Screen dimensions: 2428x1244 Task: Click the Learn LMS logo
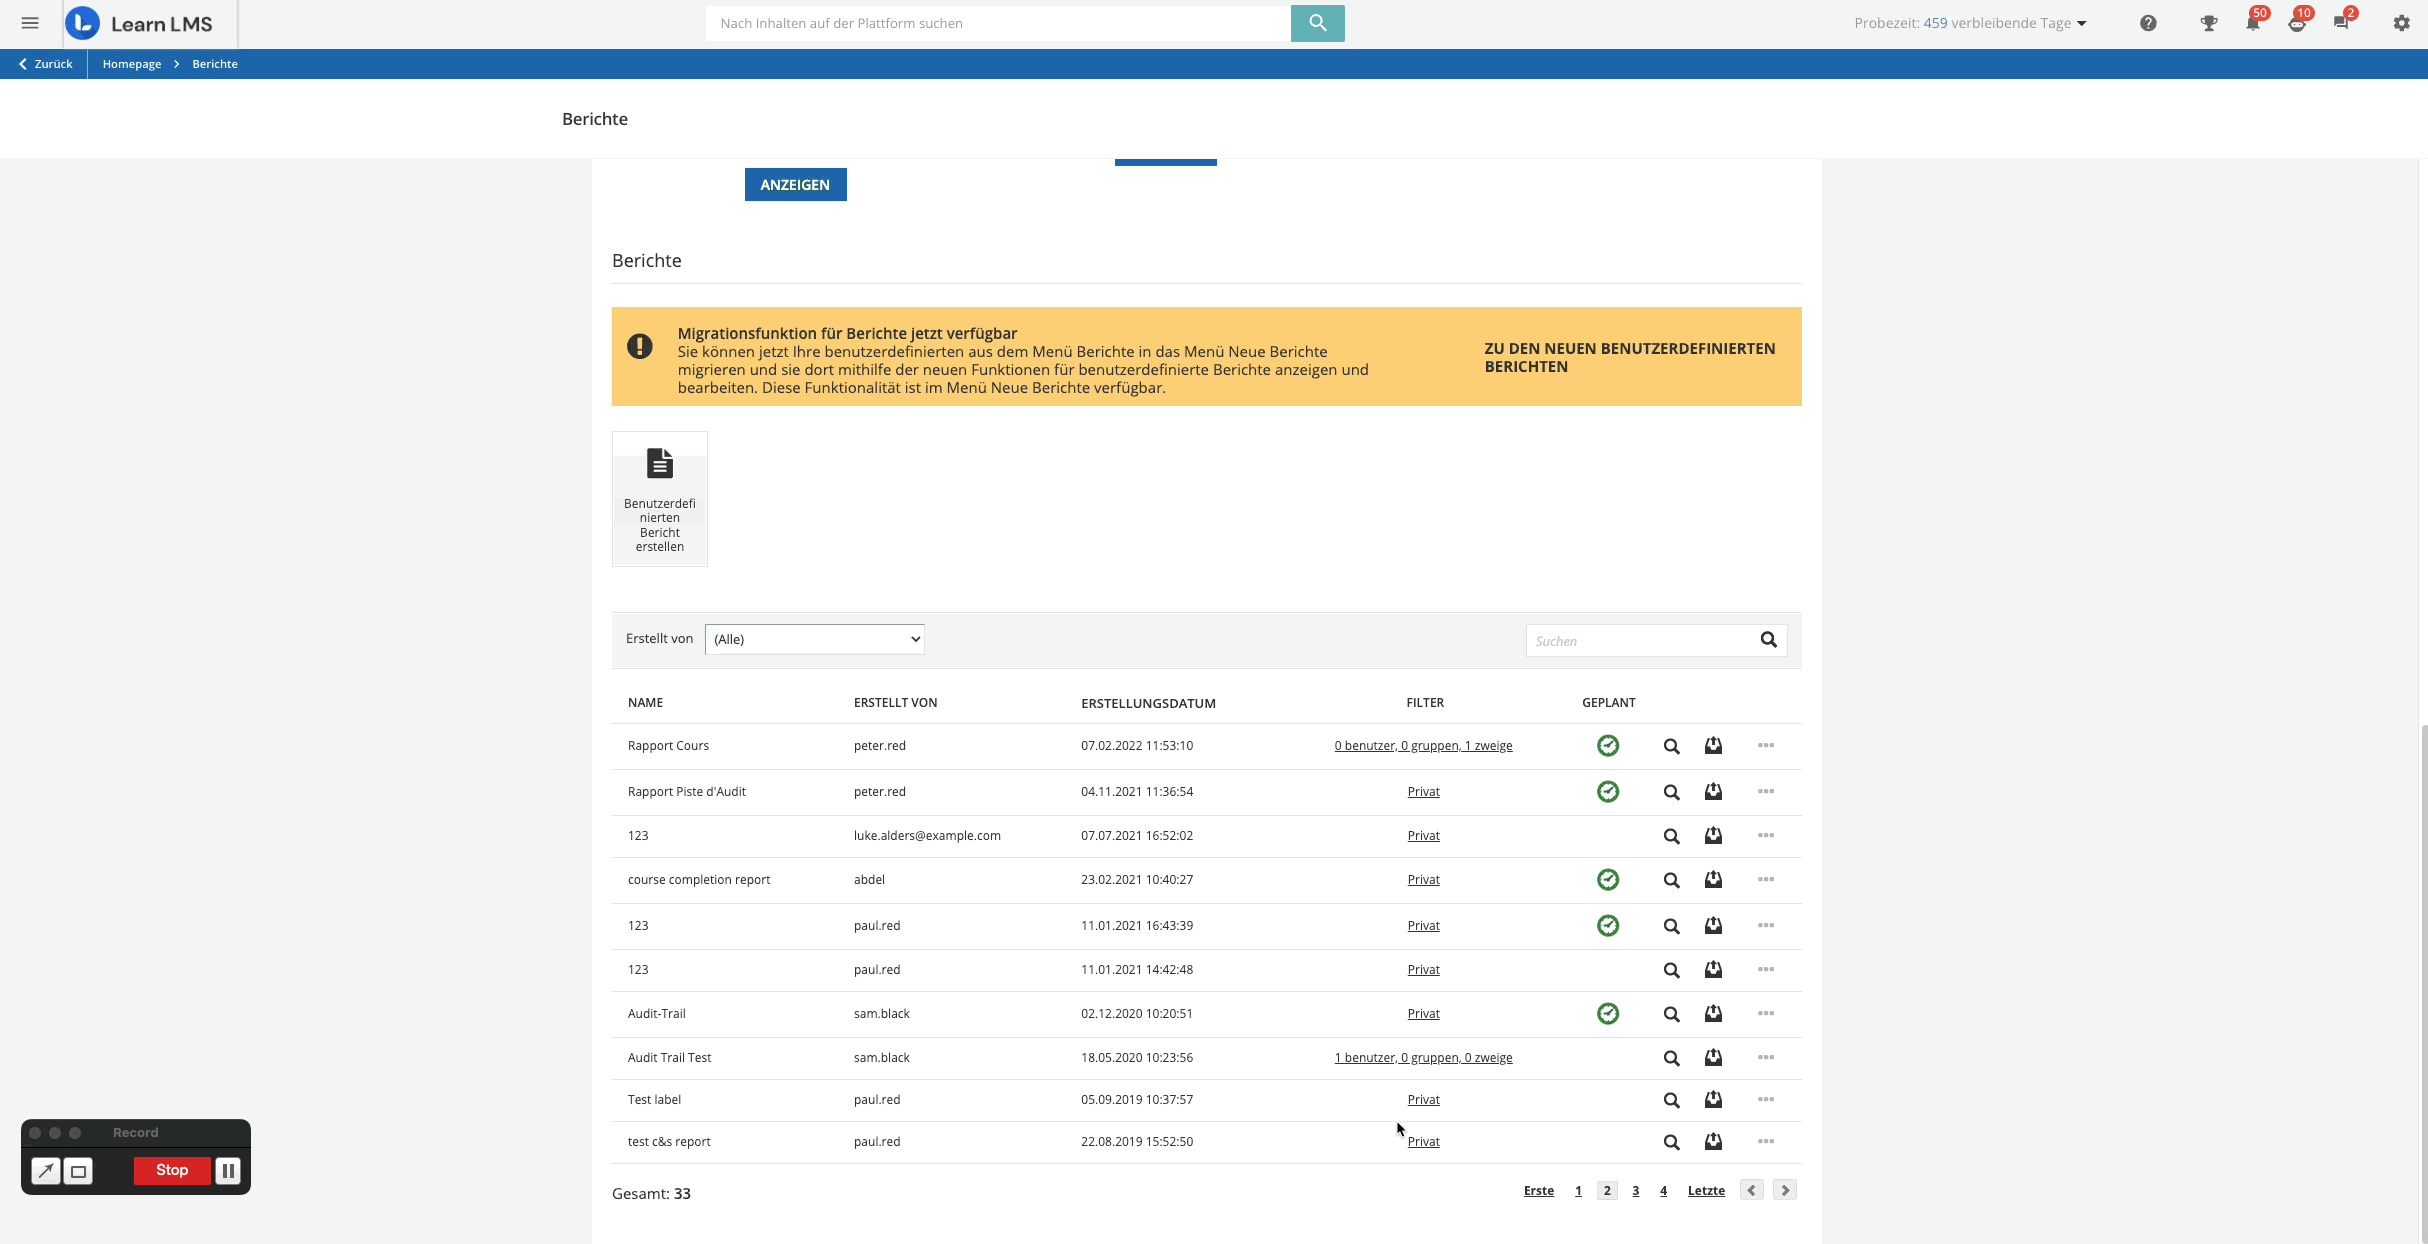pyautogui.click(x=139, y=23)
